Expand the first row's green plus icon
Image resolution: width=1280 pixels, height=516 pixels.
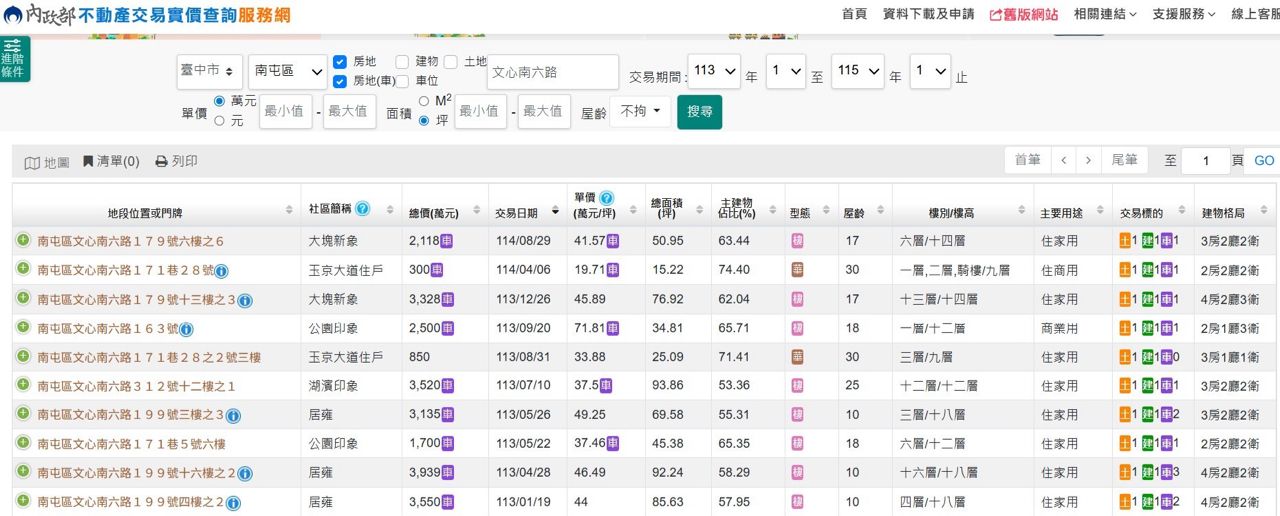[x=23, y=240]
